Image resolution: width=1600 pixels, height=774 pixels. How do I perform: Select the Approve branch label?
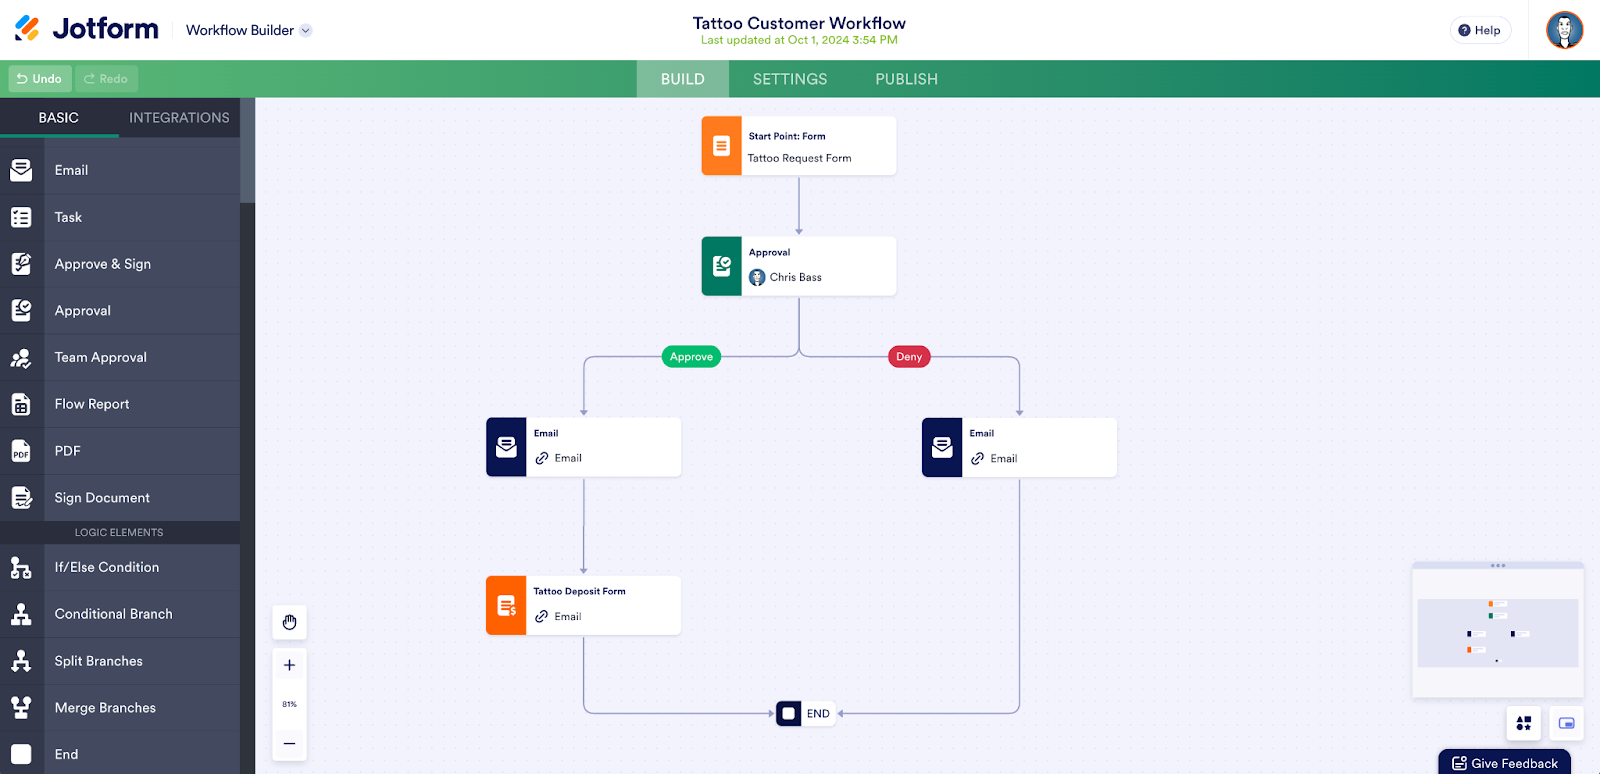tap(691, 357)
